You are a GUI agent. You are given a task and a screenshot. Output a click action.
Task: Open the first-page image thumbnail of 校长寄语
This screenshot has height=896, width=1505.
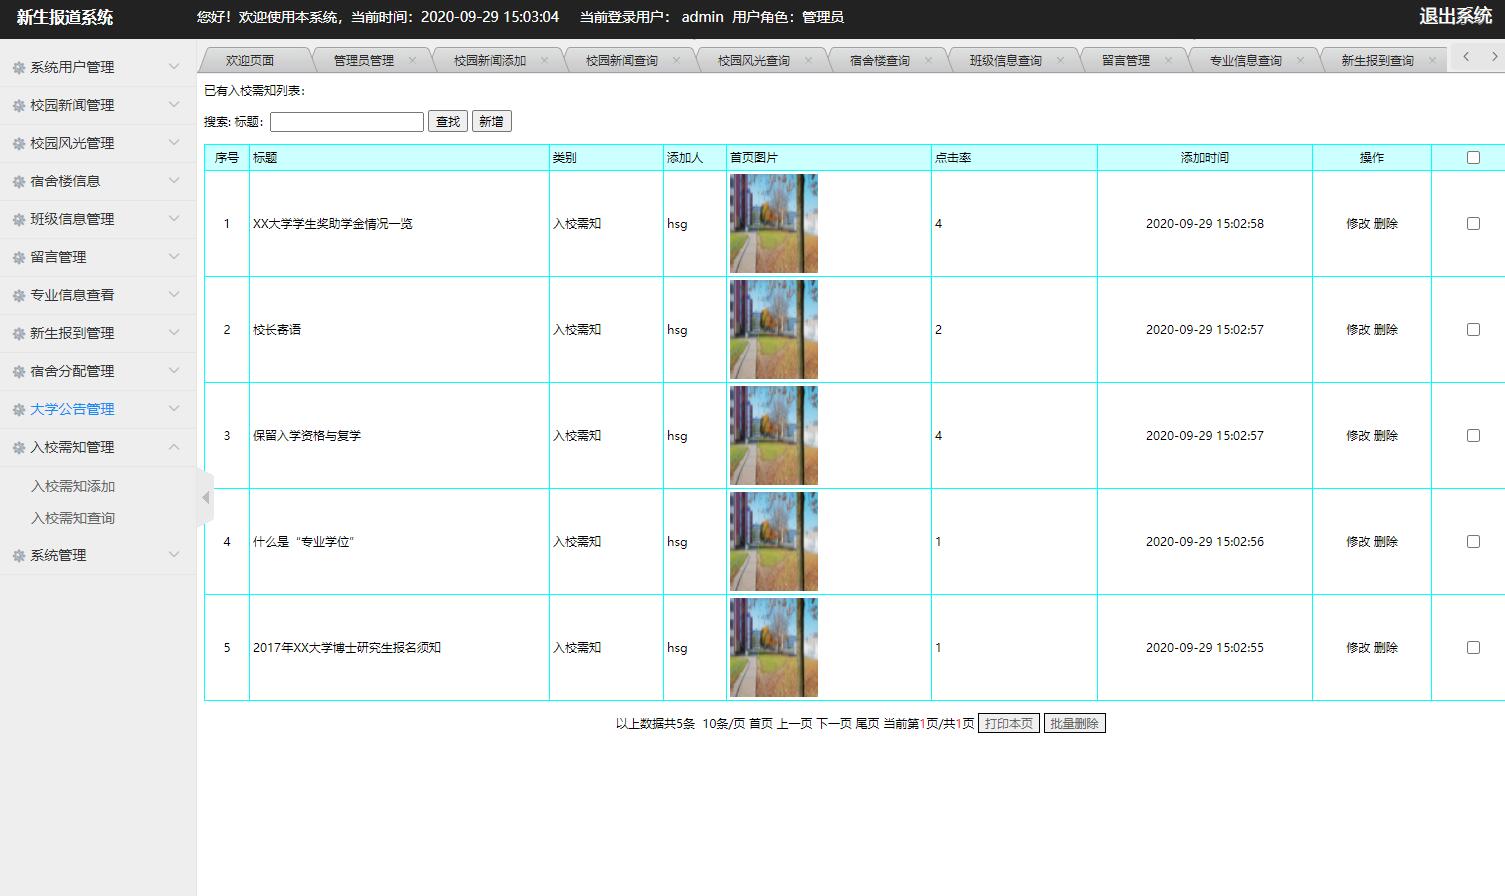(773, 329)
